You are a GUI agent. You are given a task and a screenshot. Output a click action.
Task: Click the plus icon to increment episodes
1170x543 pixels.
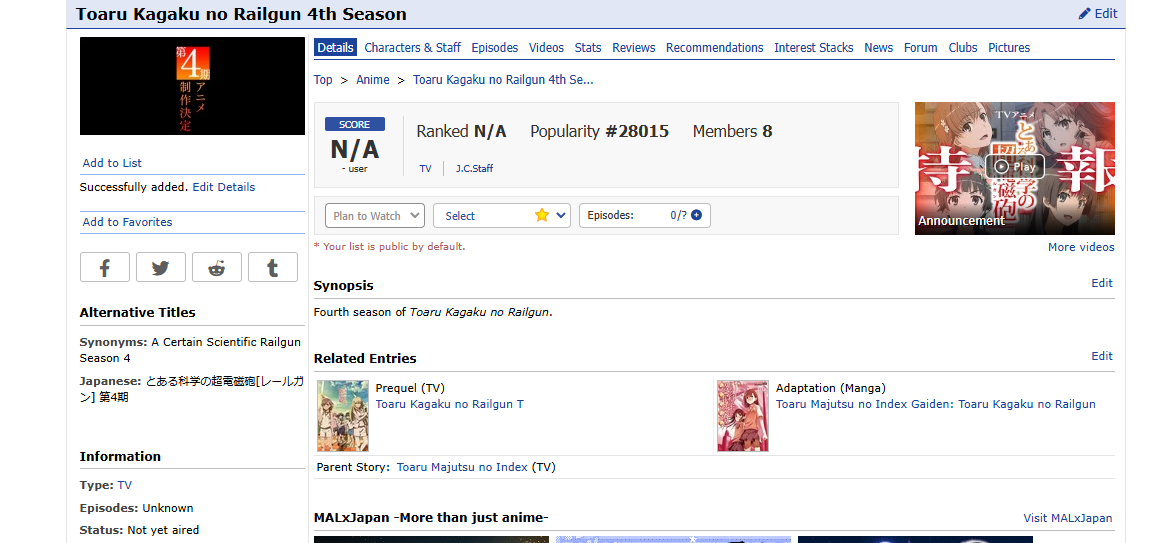(x=696, y=216)
